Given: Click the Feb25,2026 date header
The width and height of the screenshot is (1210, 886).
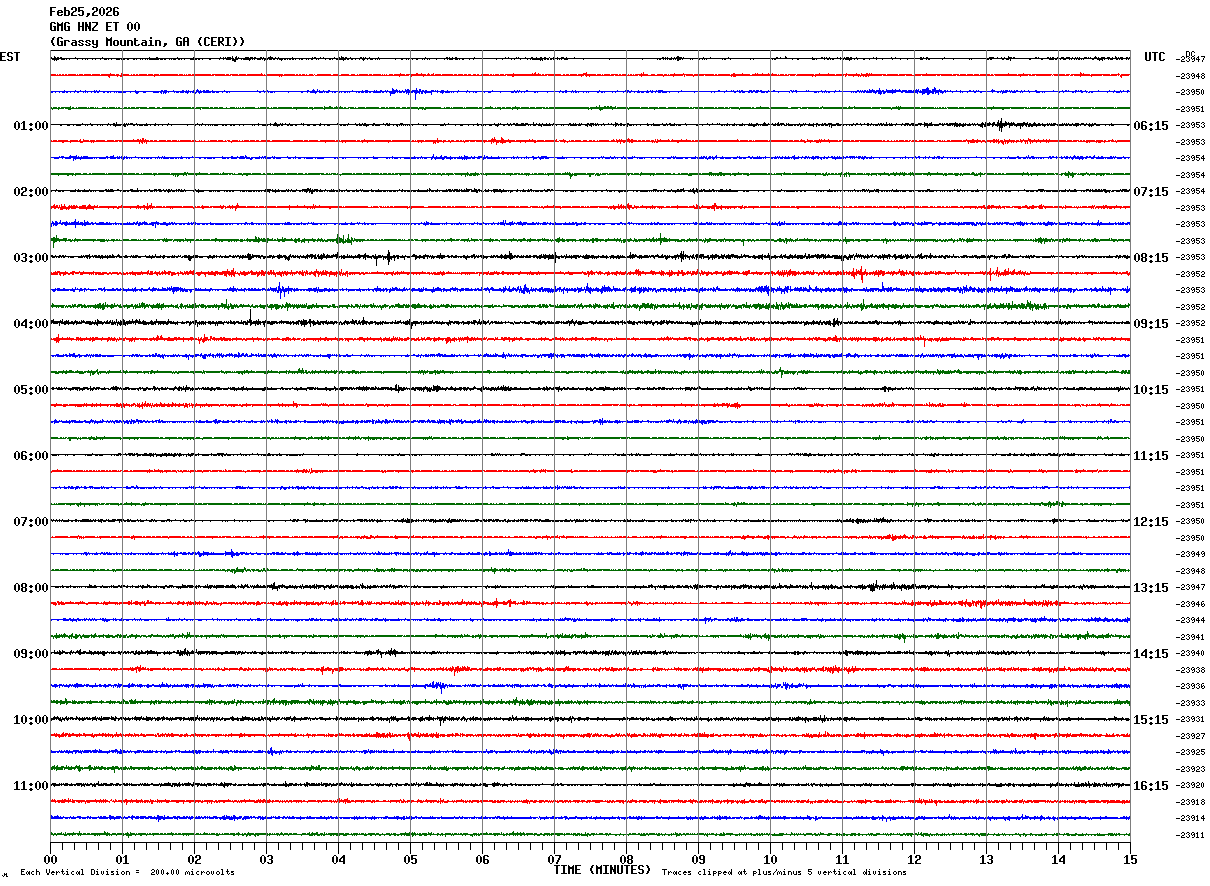Looking at the screenshot, I should point(84,12).
